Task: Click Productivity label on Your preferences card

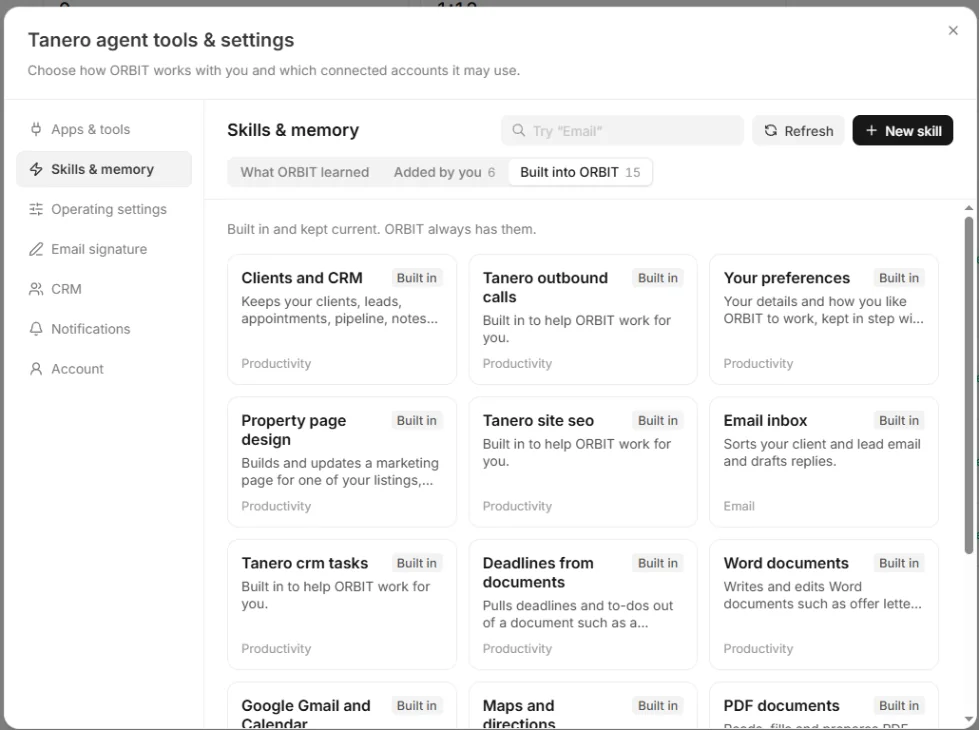Action: [x=758, y=363]
